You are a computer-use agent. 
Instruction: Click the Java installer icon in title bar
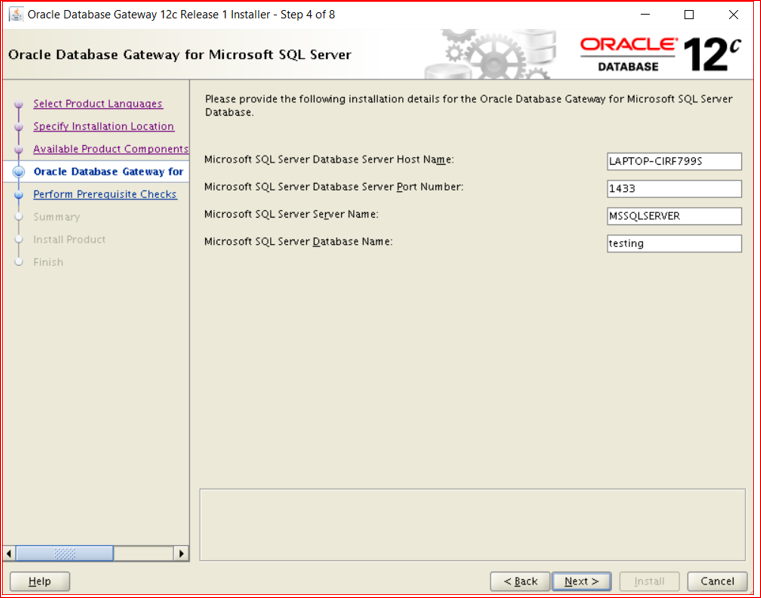16,14
